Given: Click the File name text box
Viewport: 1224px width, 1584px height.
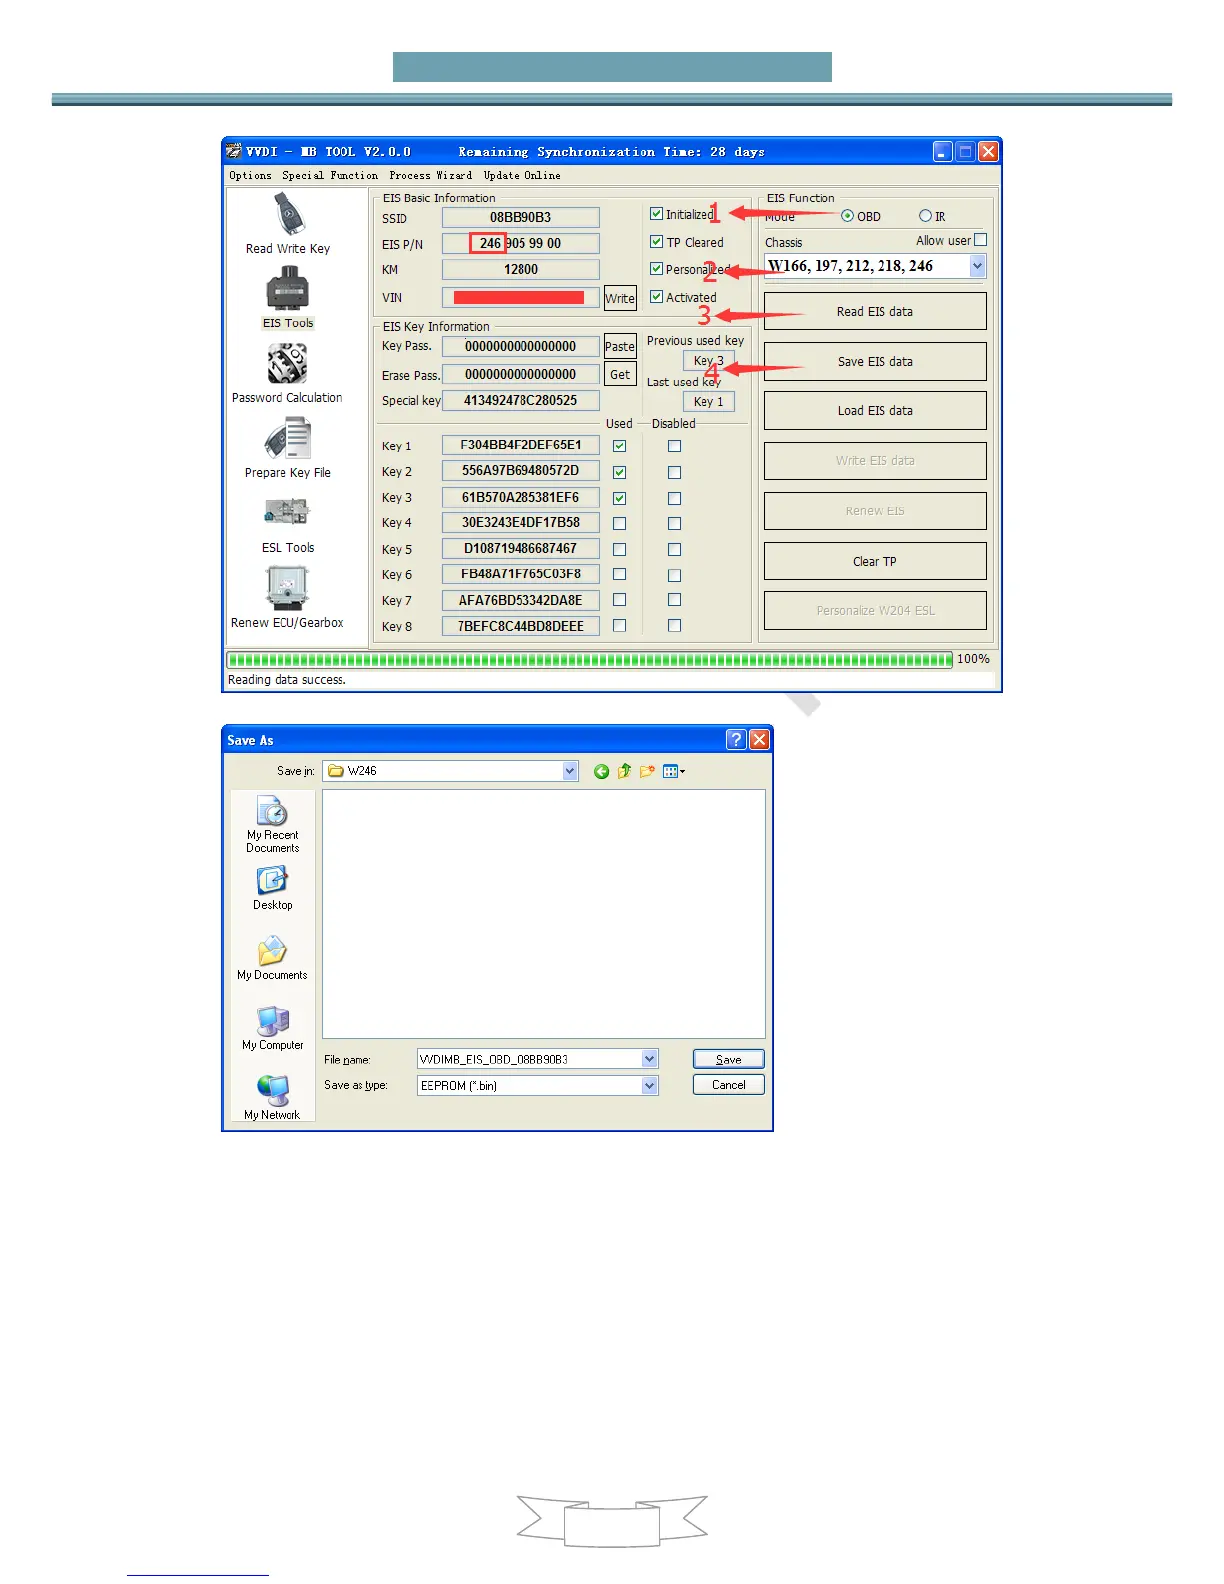Looking at the screenshot, I should coord(530,1059).
